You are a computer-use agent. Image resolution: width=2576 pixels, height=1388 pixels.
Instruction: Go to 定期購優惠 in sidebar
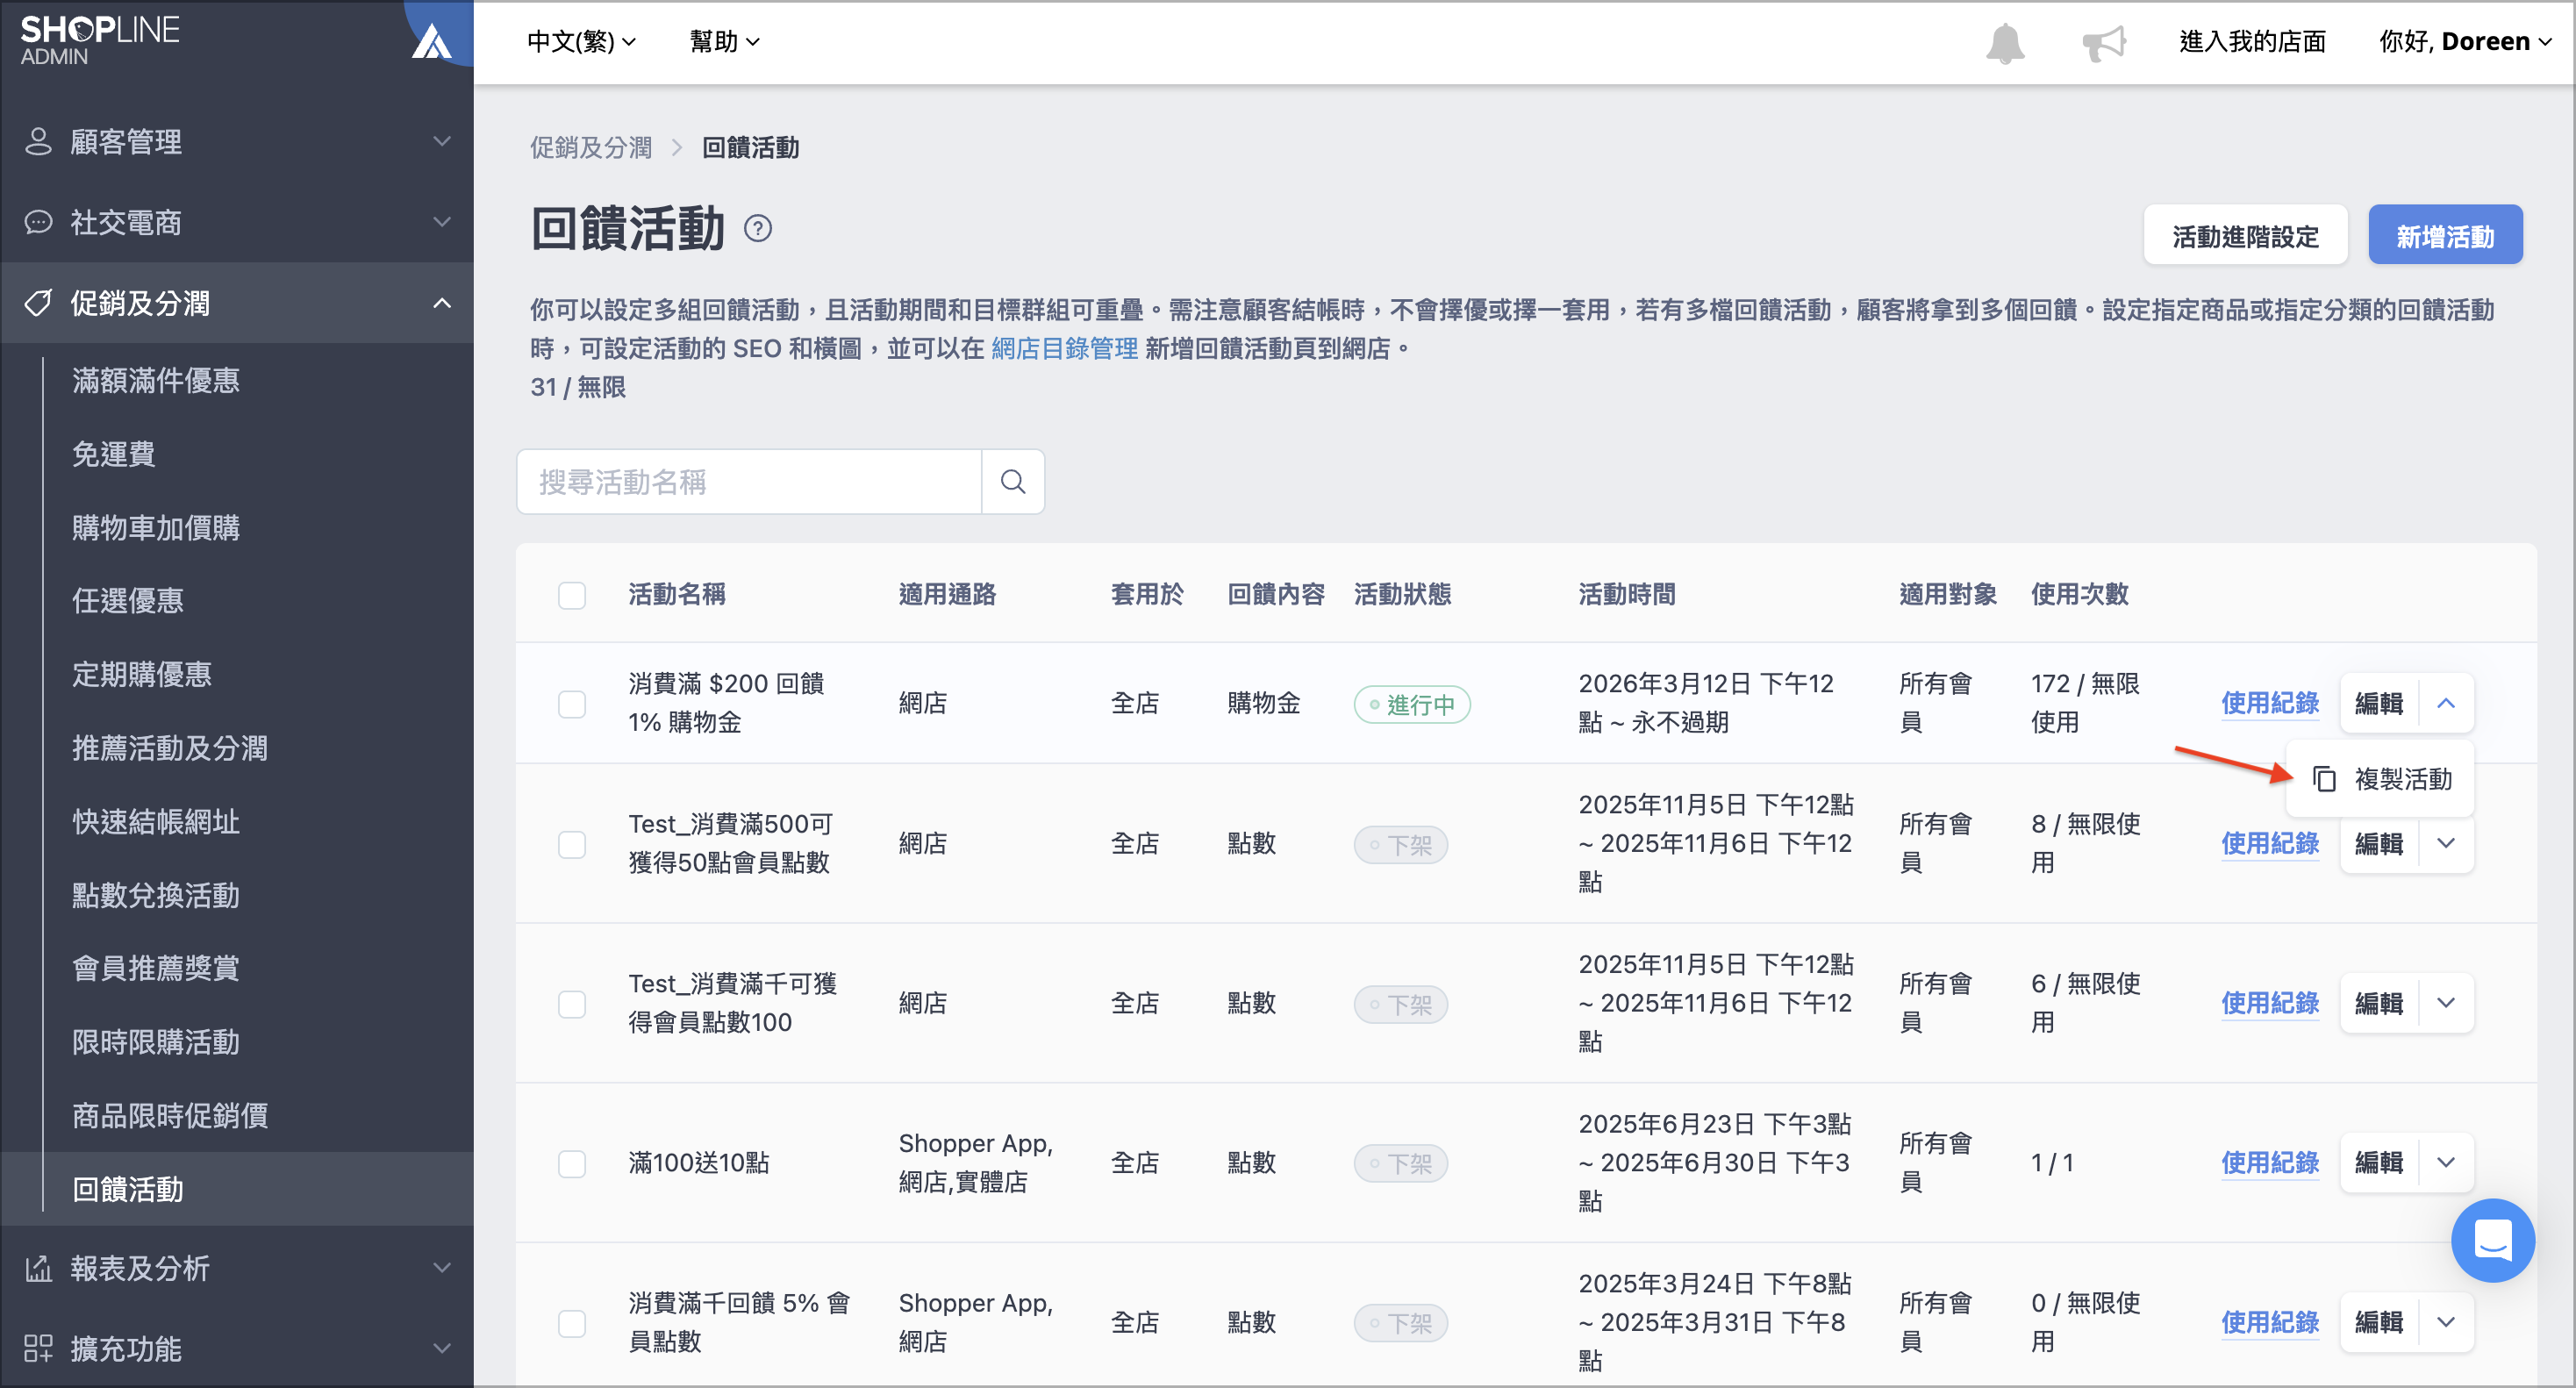pyautogui.click(x=142, y=674)
